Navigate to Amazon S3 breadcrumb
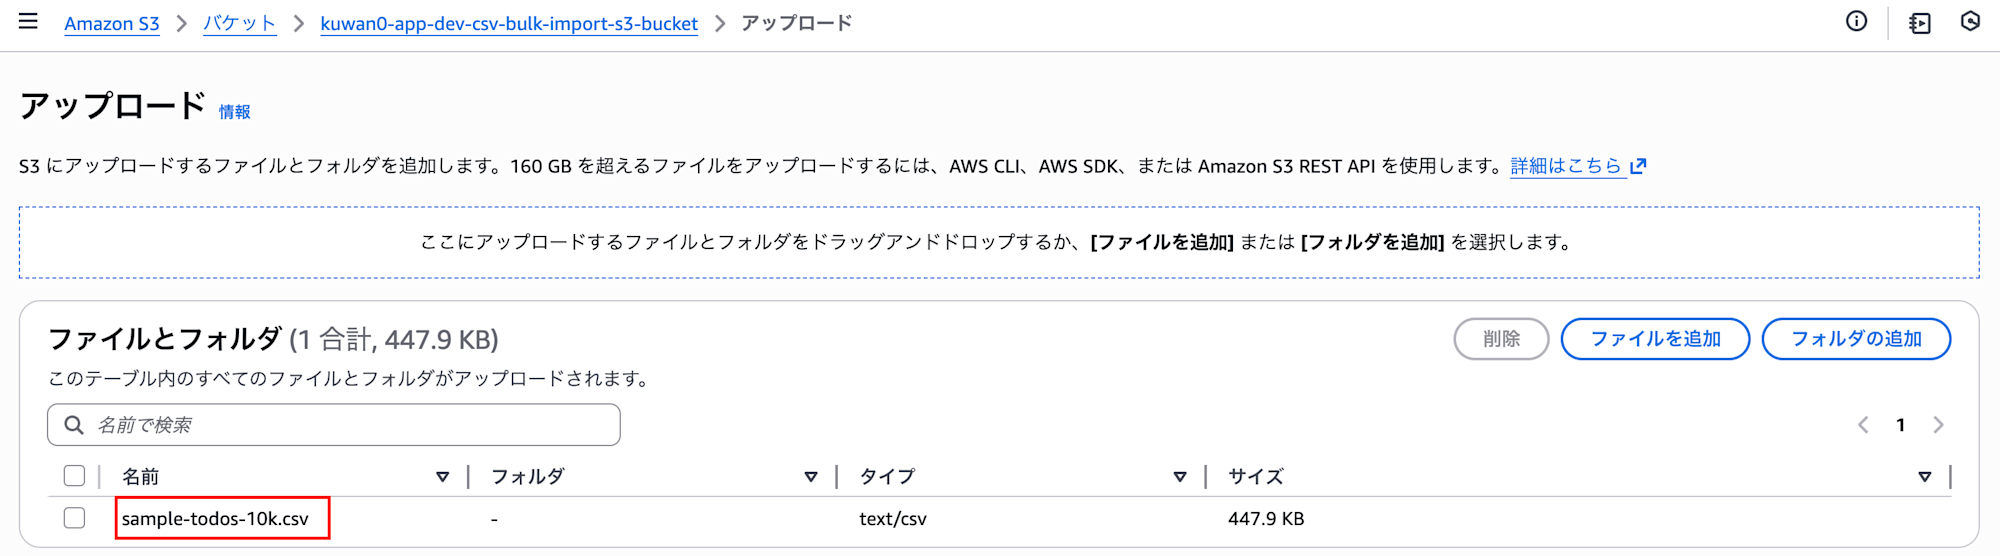Screen dimensions: 2000x556 coord(112,23)
